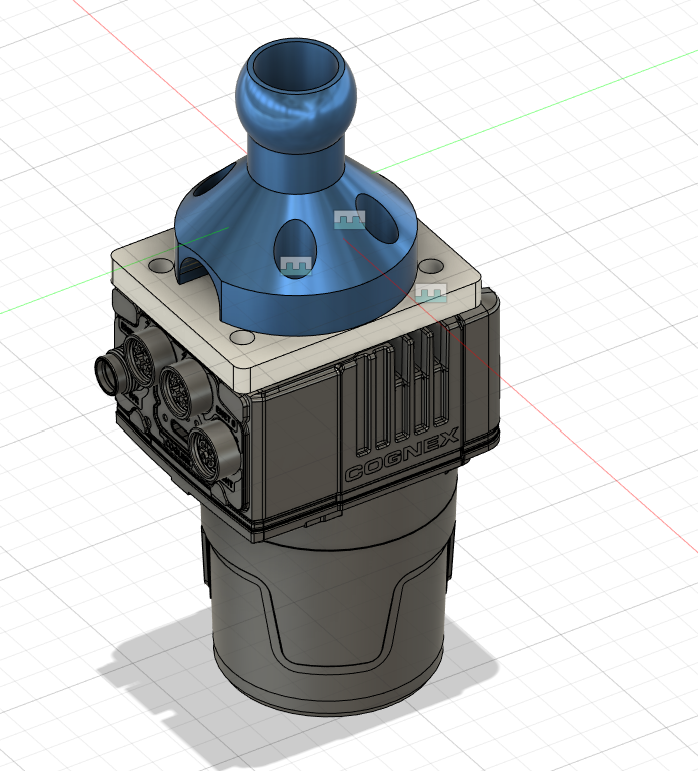
Task: Click the embossed COGNEX logo text
Action: (x=401, y=454)
